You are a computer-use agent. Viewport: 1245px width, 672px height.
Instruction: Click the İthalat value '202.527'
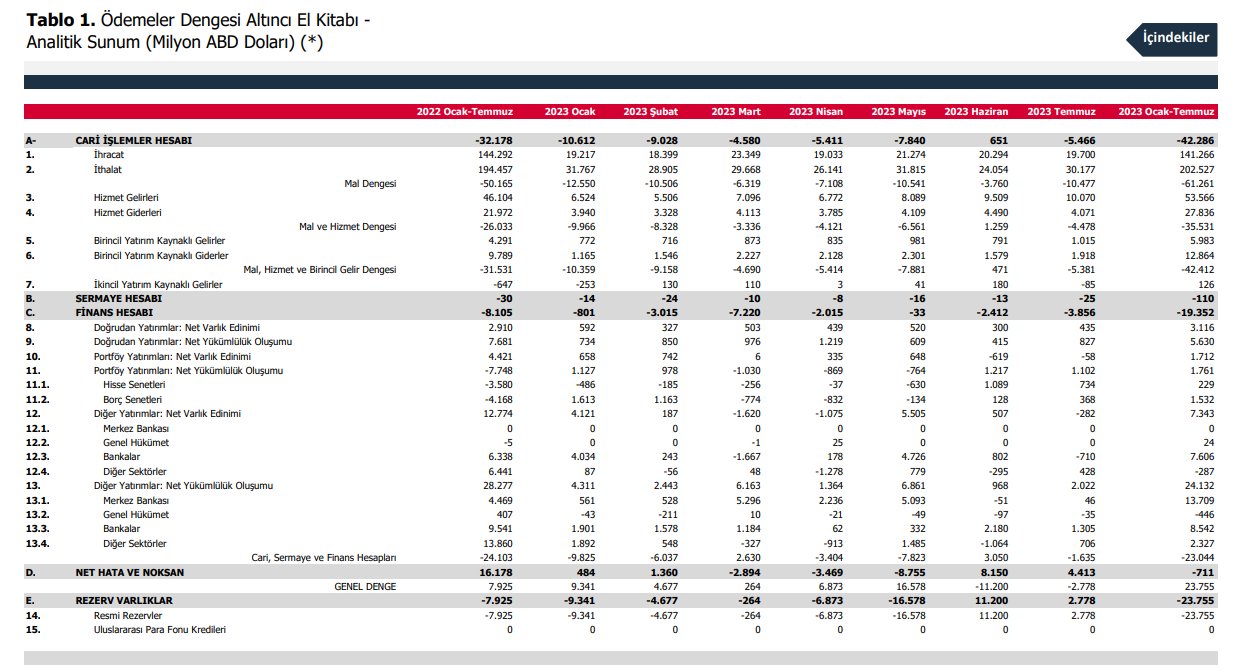[x=1199, y=170]
